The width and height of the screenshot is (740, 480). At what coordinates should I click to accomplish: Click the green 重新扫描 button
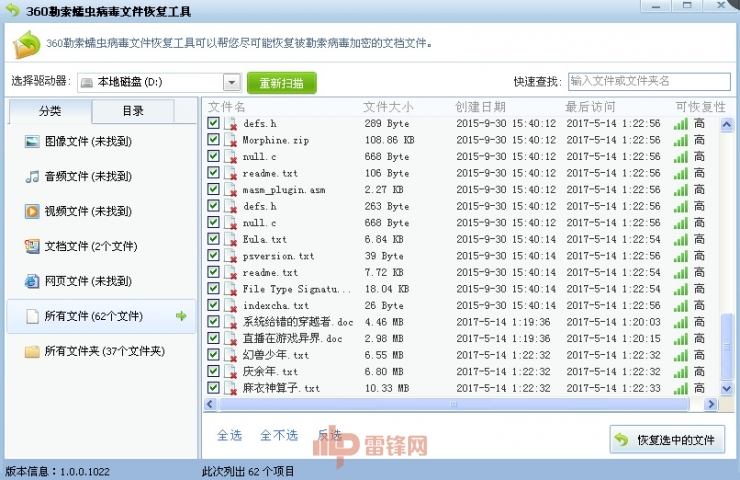(281, 82)
